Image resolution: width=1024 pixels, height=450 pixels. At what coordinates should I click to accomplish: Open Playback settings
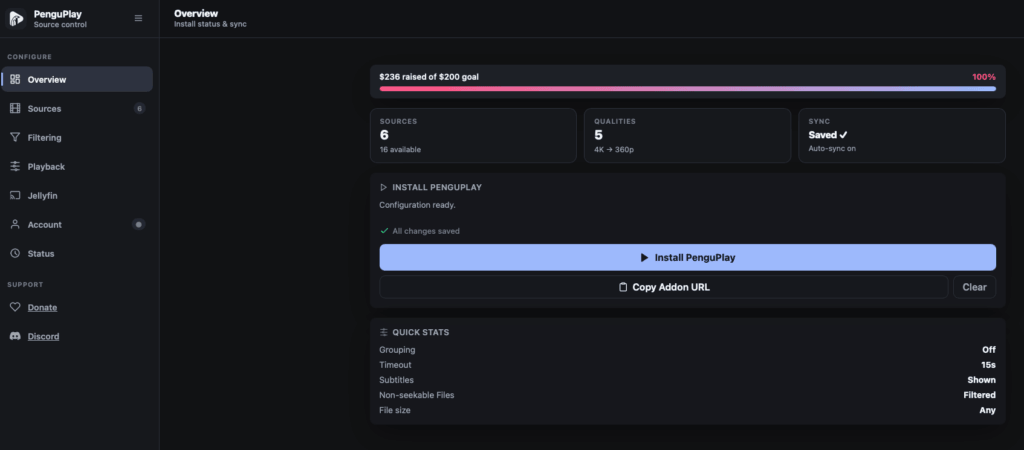77,167
